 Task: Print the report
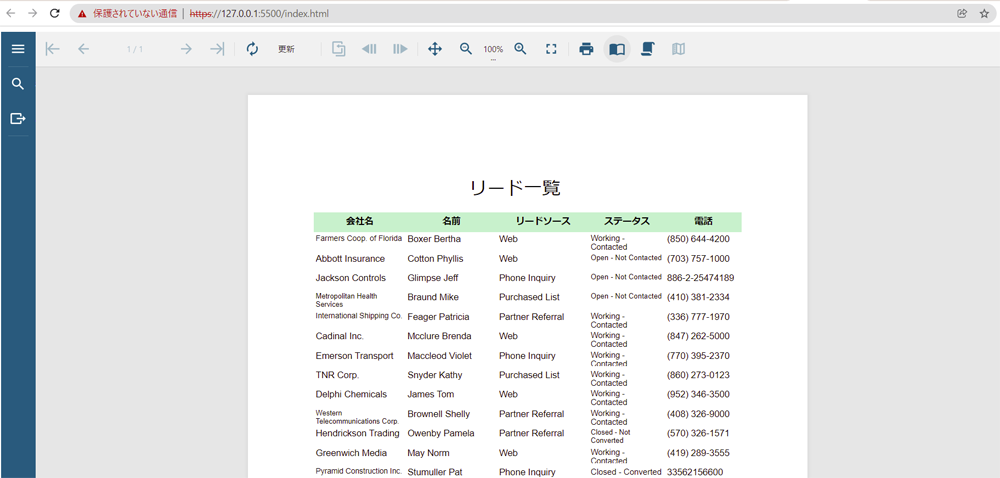(586, 49)
